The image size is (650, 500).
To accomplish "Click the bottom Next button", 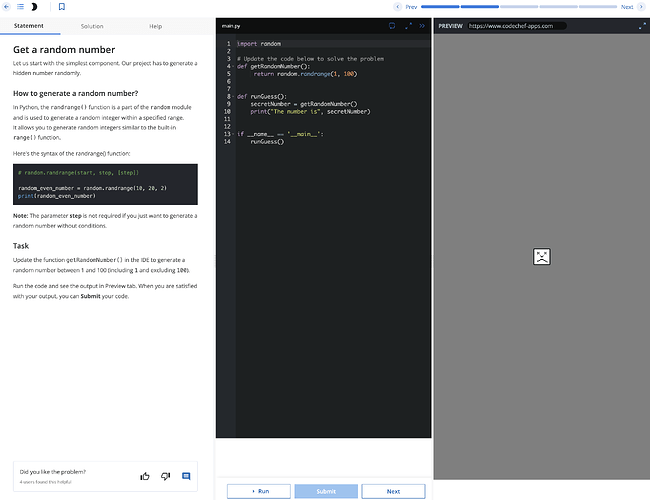I will point(393,491).
